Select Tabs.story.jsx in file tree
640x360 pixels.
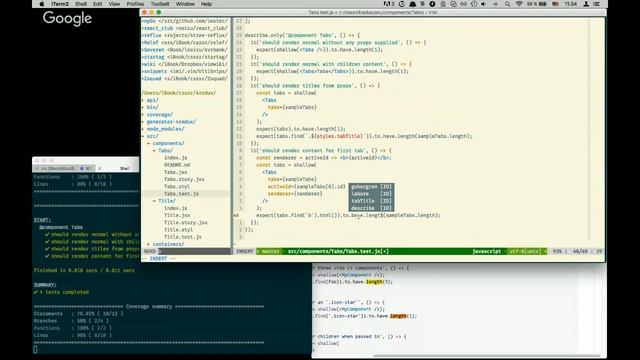(x=184, y=179)
